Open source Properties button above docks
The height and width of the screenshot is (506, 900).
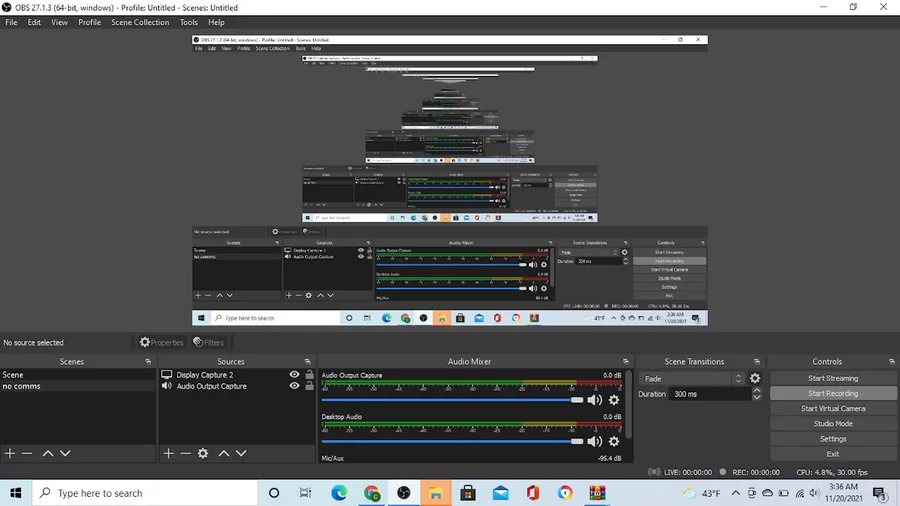pos(161,342)
